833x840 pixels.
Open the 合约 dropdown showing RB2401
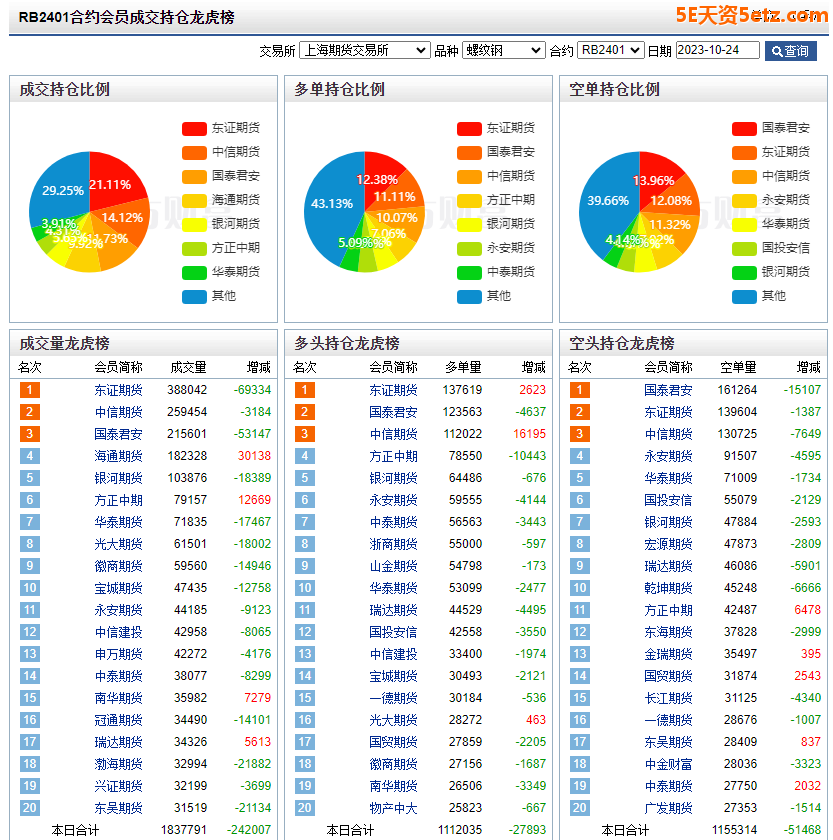coord(610,50)
